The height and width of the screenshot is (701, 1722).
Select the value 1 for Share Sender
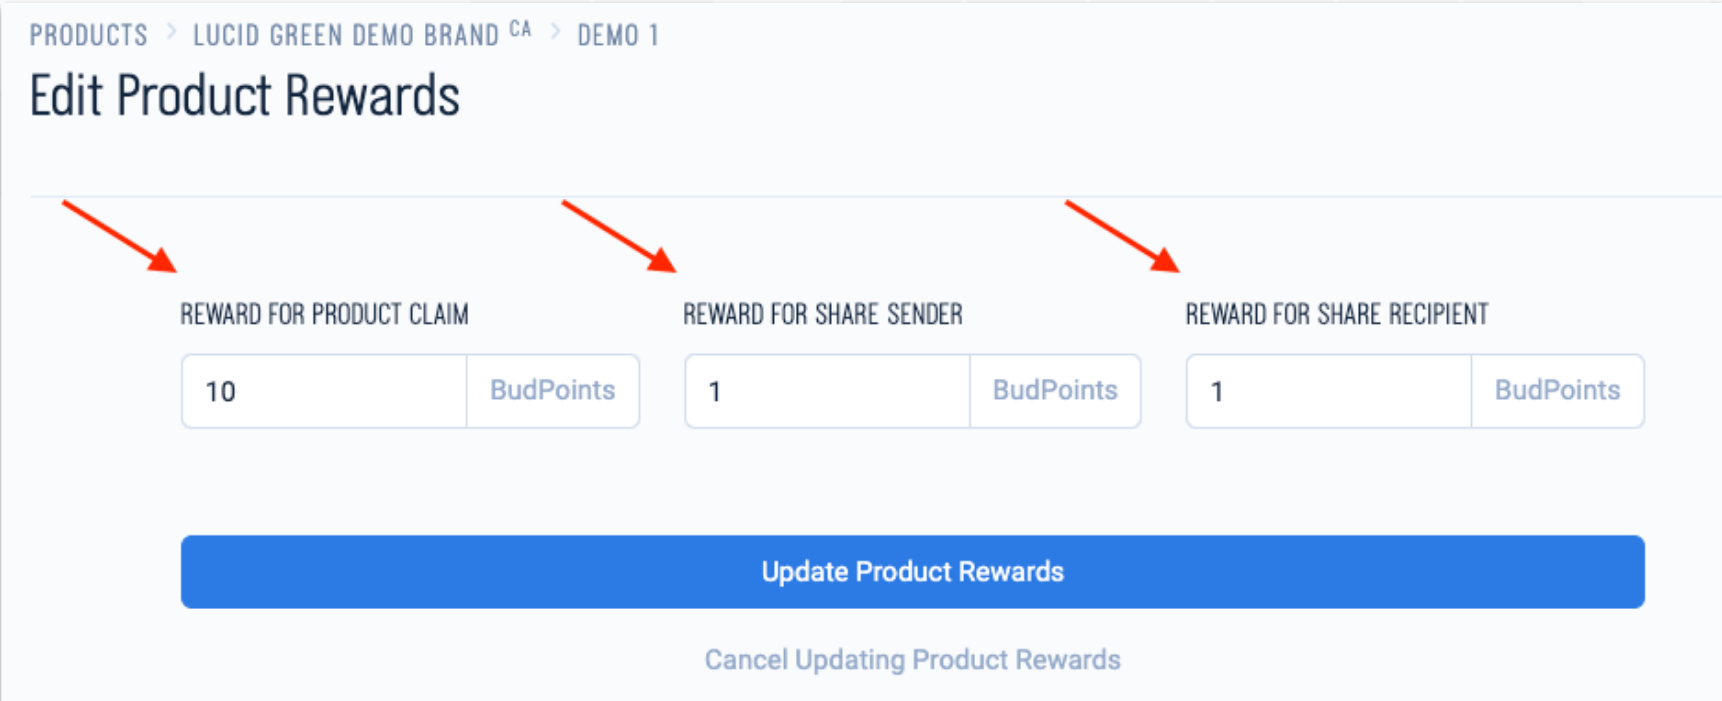pos(714,391)
